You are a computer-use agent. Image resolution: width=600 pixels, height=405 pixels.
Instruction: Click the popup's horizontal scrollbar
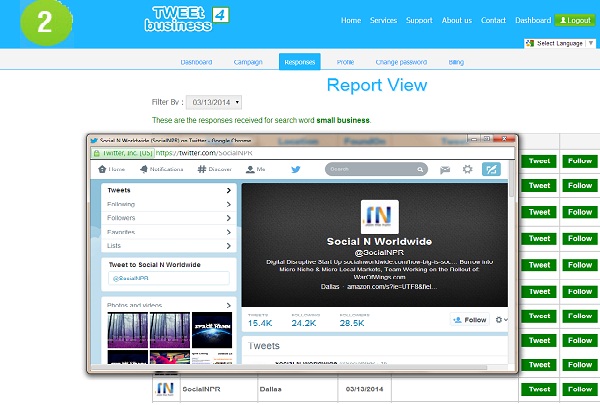point(289,367)
